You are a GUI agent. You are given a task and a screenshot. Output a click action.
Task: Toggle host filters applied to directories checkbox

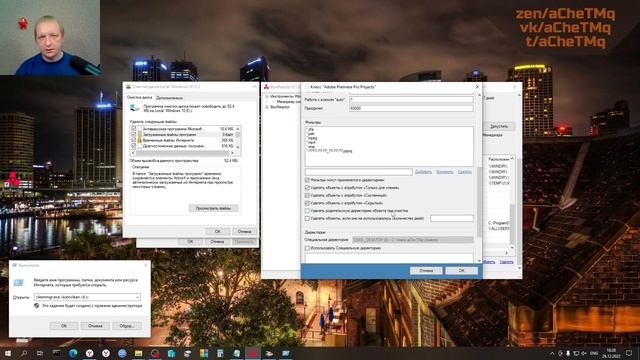tap(307, 180)
